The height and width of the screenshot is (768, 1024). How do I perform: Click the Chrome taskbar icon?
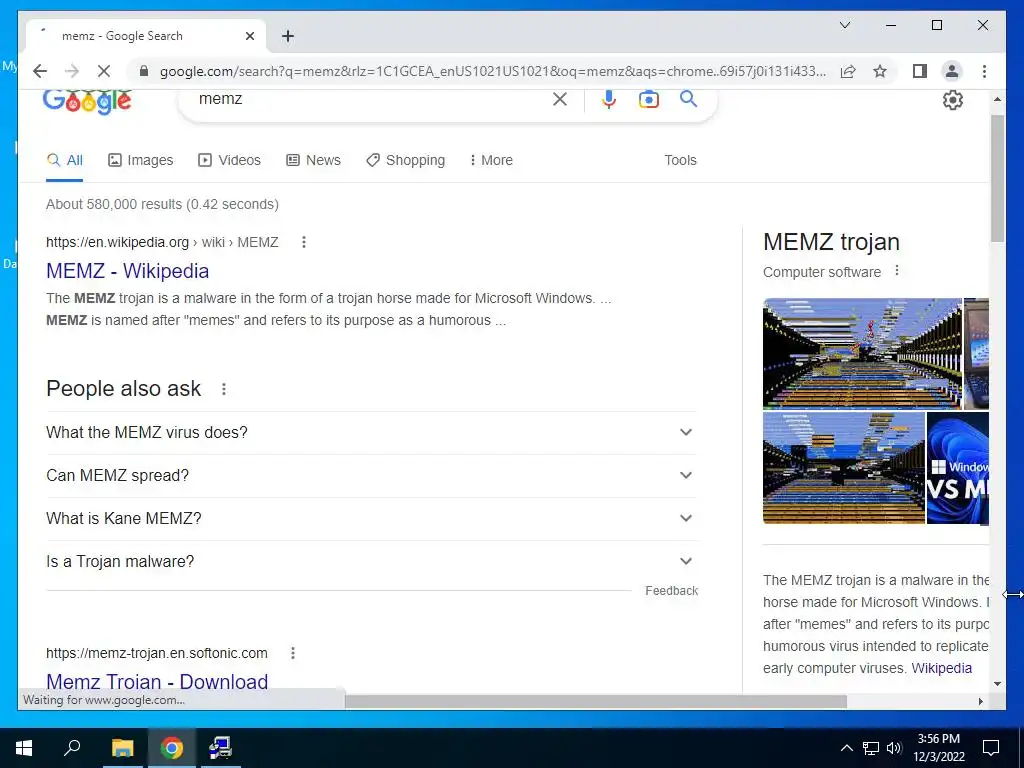[172, 748]
